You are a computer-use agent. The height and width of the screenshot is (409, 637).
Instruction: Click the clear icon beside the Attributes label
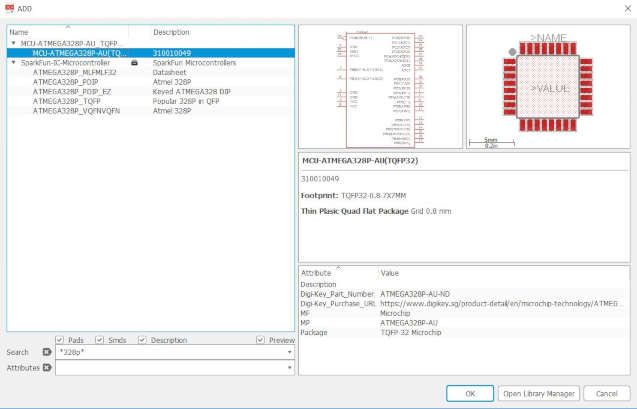tap(47, 368)
